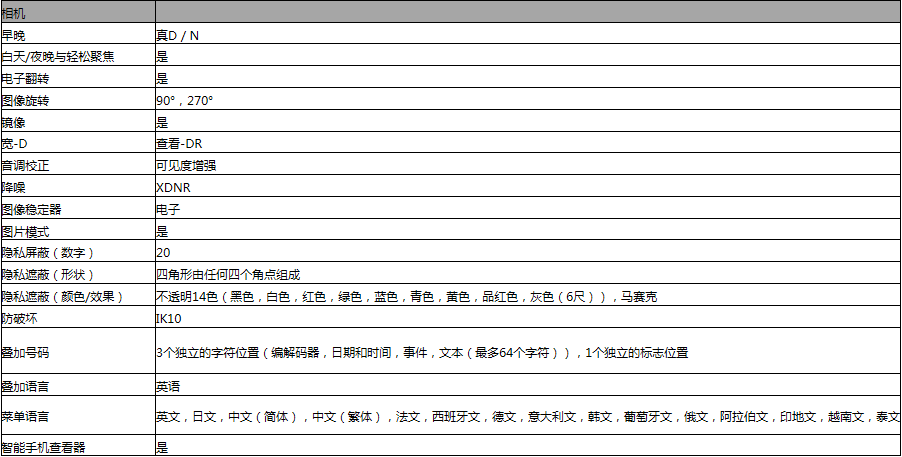This screenshot has width=902, height=457.
Task: Click the 相机 header cell
Action: point(16,12)
